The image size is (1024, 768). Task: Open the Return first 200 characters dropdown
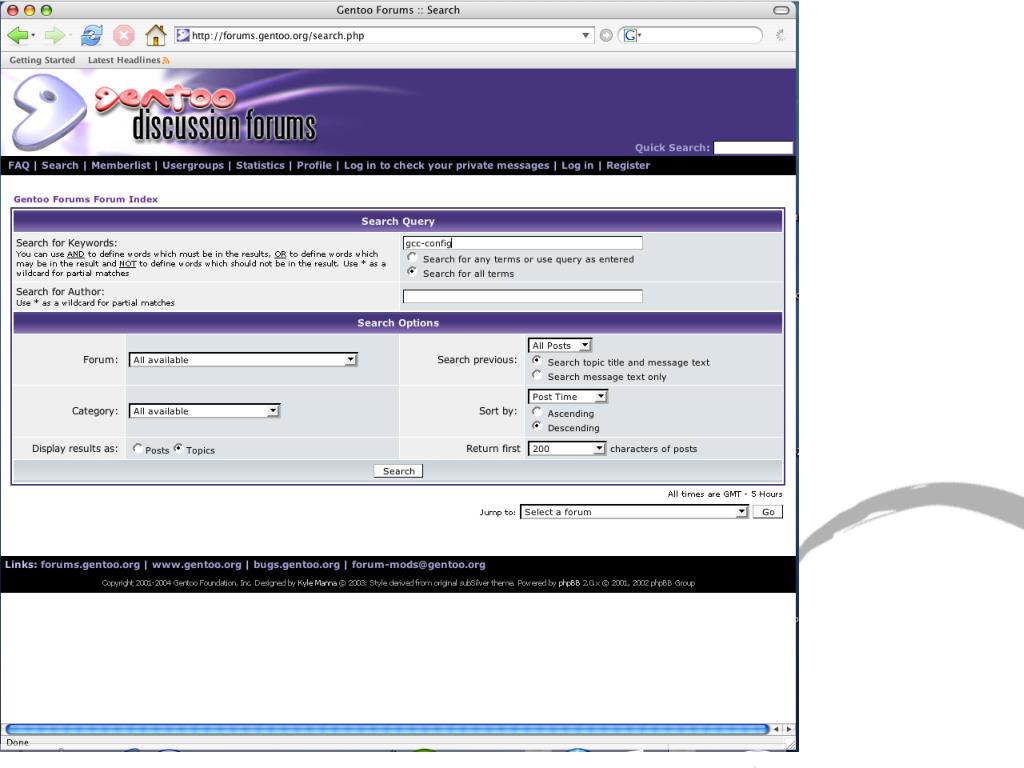click(568, 449)
